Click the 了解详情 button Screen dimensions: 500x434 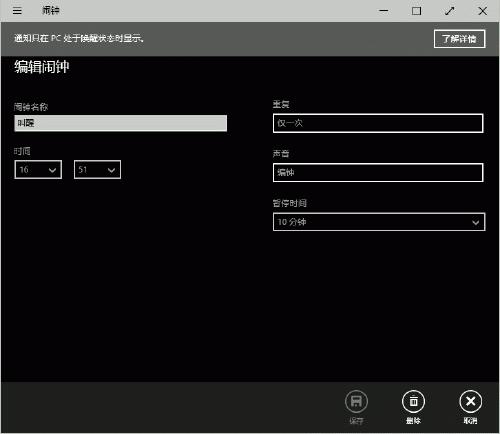[459, 39]
